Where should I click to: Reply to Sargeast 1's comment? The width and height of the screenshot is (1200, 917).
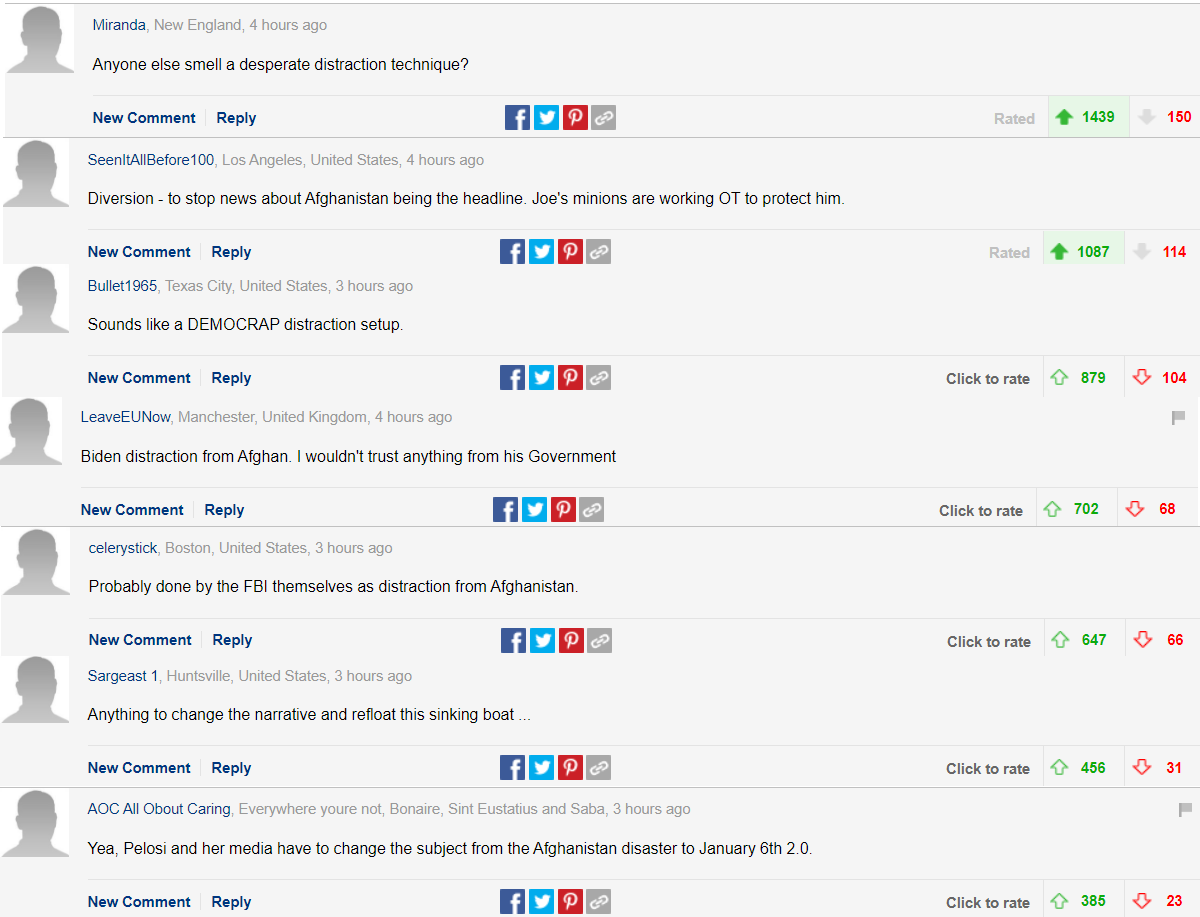[x=231, y=768]
